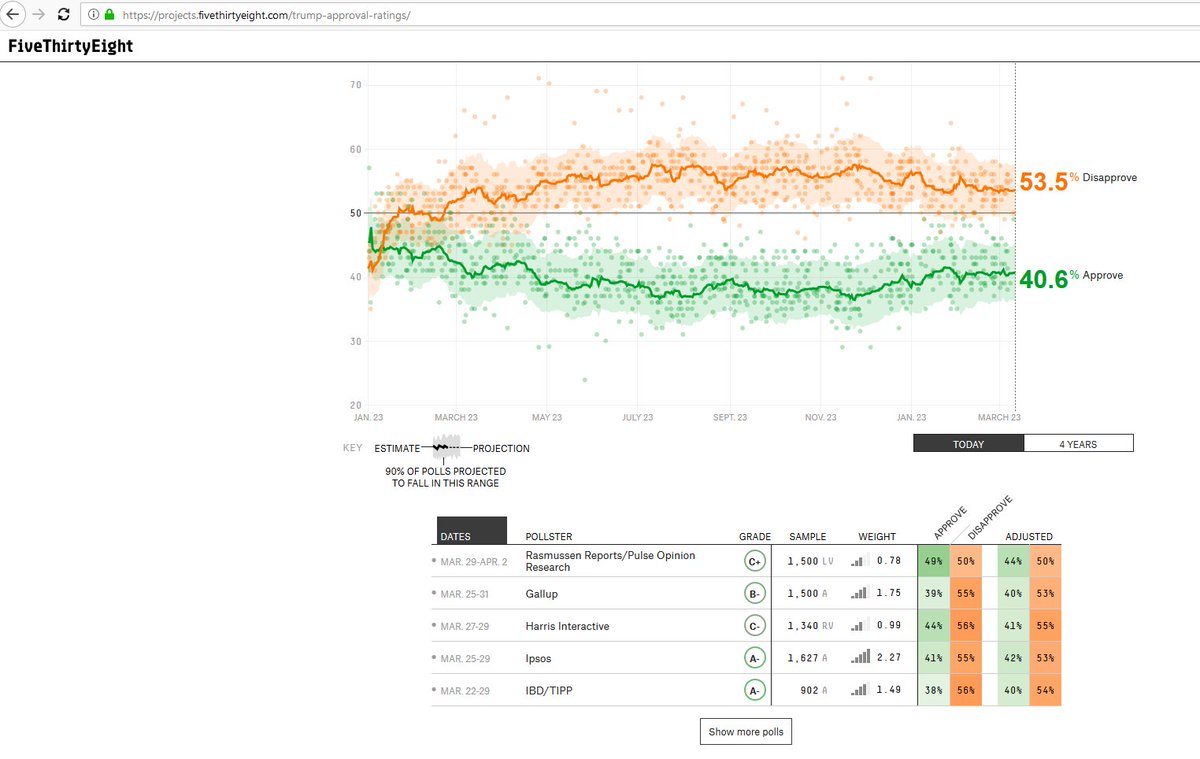Screen dimensions: 1200x759
Task: Click the browser back arrow button
Action: [13, 15]
